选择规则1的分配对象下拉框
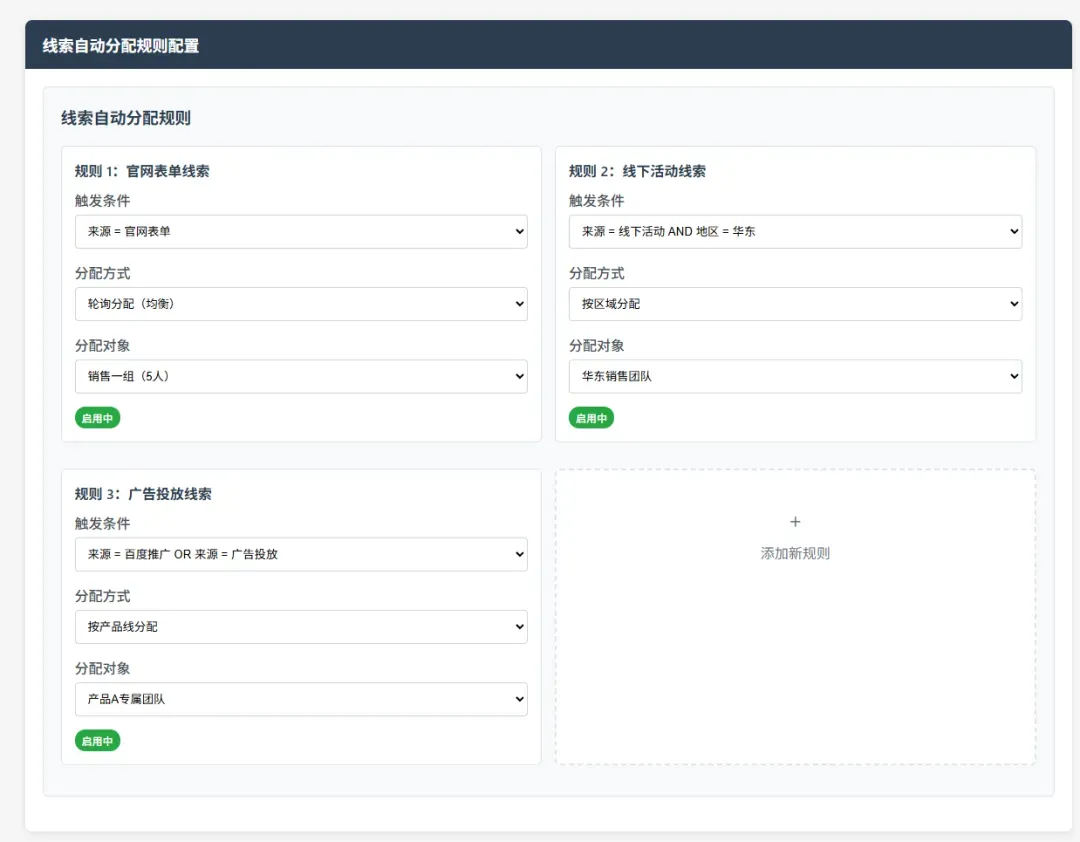Viewport: 1080px width, 842px height. (301, 376)
